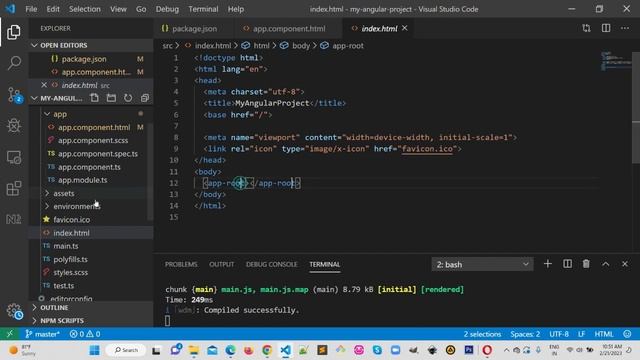This screenshot has height=360, width=640.
Task: Follow the favicon.ico link in code
Action: click(x=427, y=149)
